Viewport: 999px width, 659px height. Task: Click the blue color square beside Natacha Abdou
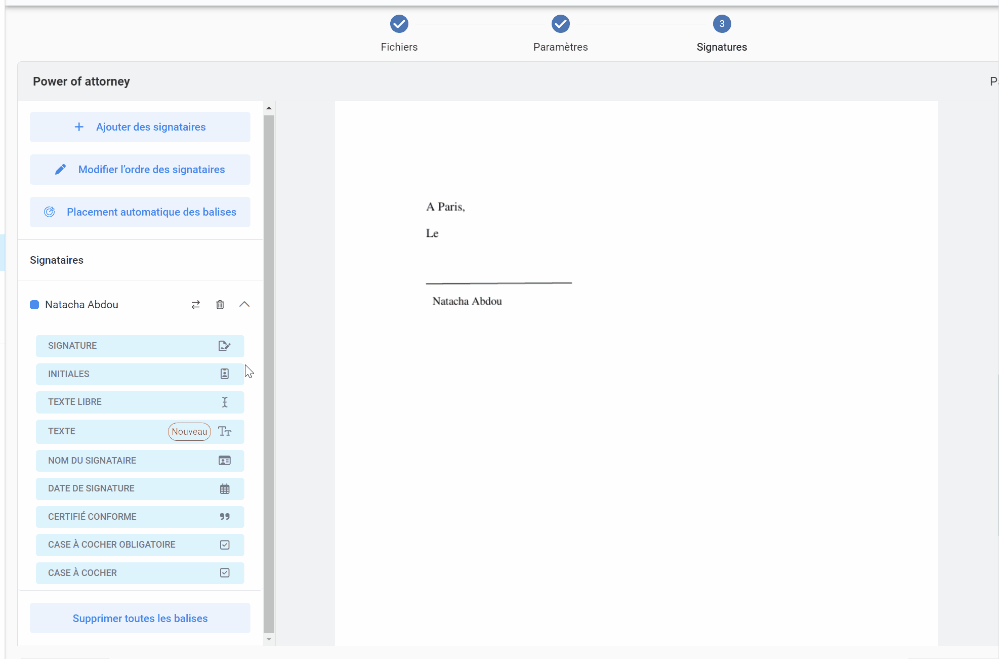coord(35,305)
